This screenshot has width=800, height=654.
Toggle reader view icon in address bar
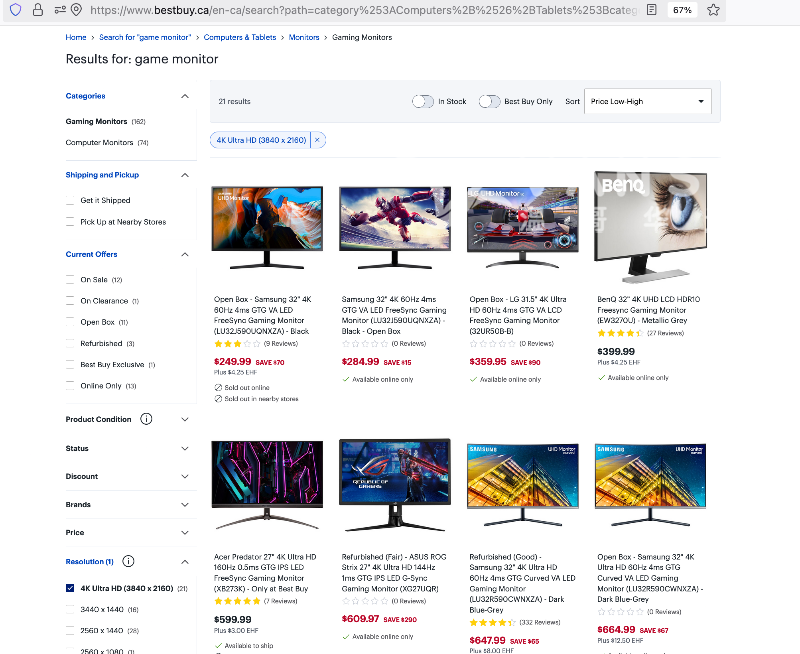pos(652,9)
